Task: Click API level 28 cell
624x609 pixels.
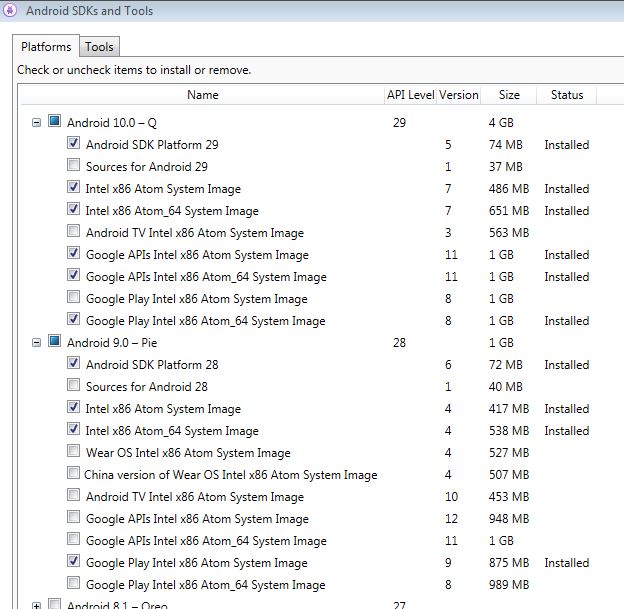Action: 399,343
